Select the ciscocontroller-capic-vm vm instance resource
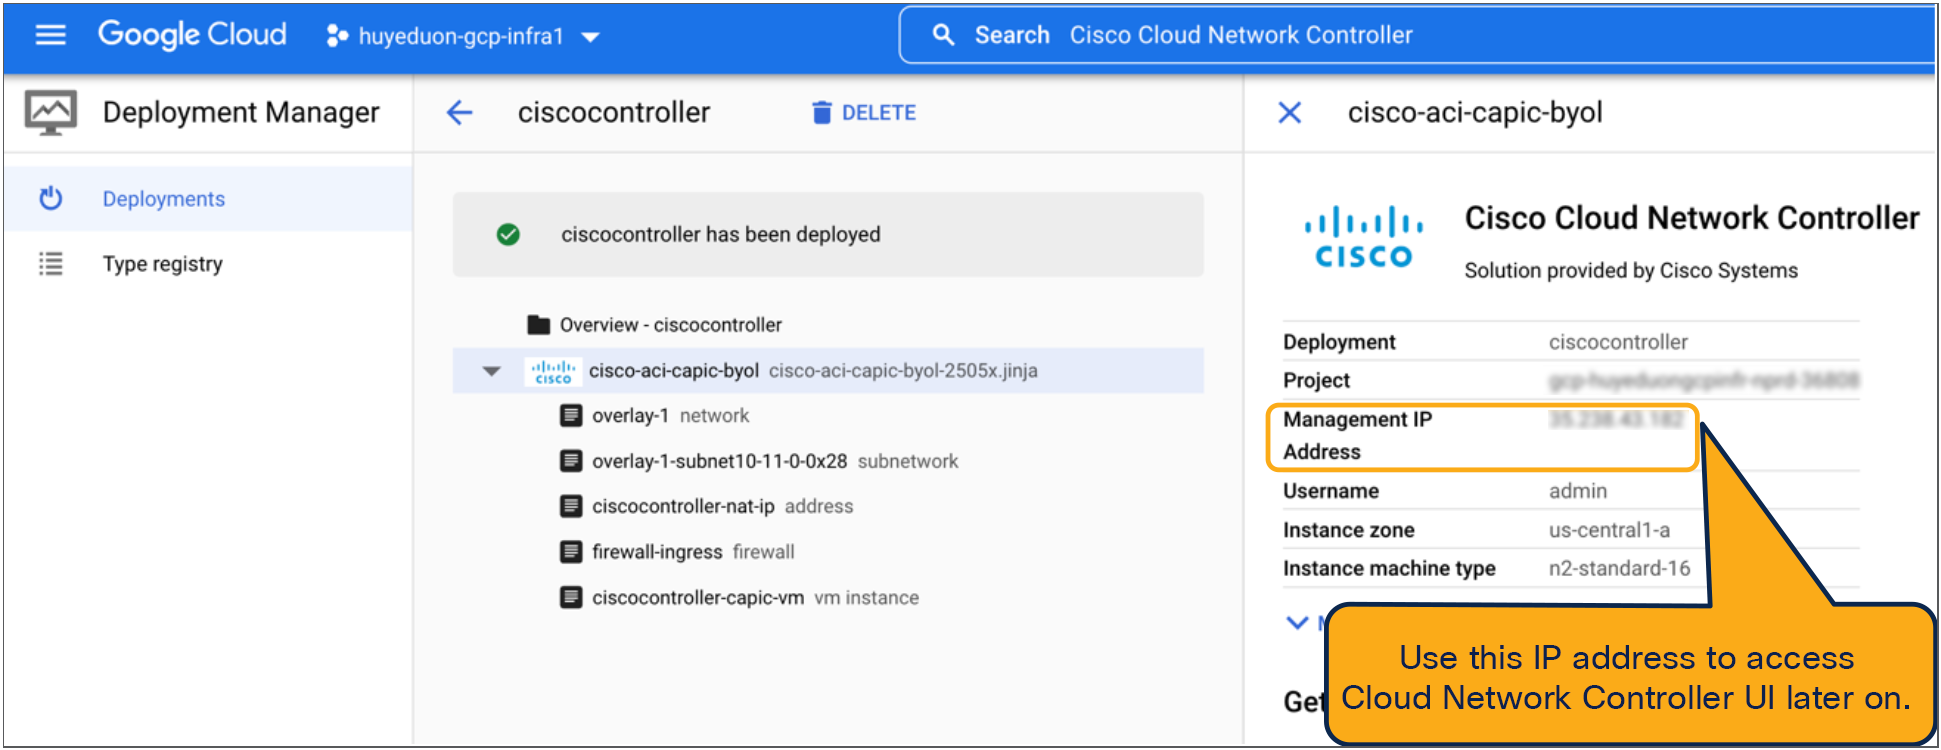The image size is (1941, 750). pos(828,598)
